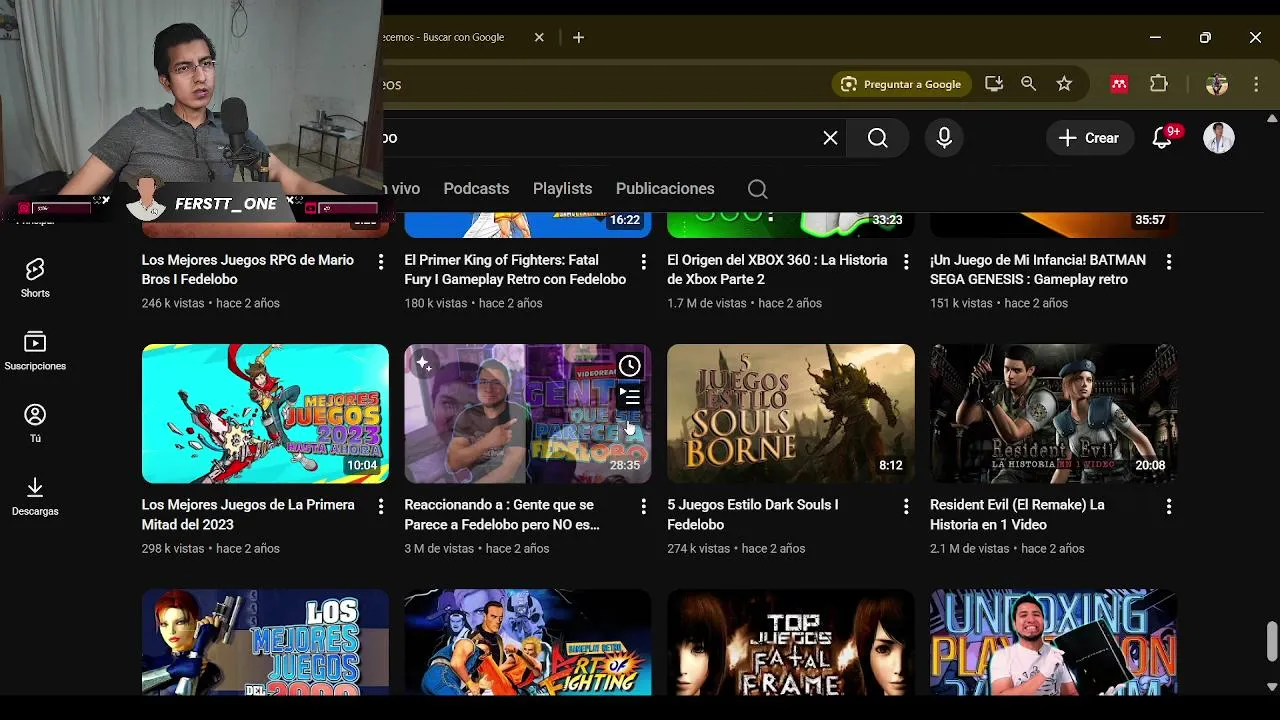Open options for 5 Juegos Estilo Dark Souls

(x=906, y=507)
